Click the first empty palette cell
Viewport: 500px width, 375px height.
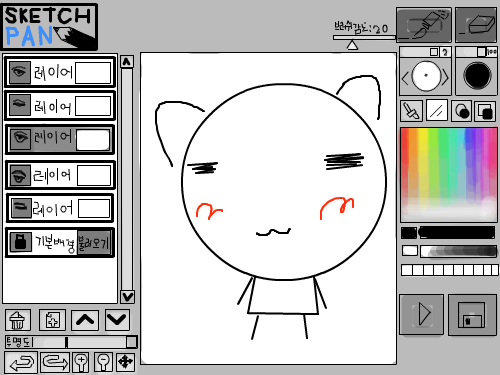[x=407, y=270]
